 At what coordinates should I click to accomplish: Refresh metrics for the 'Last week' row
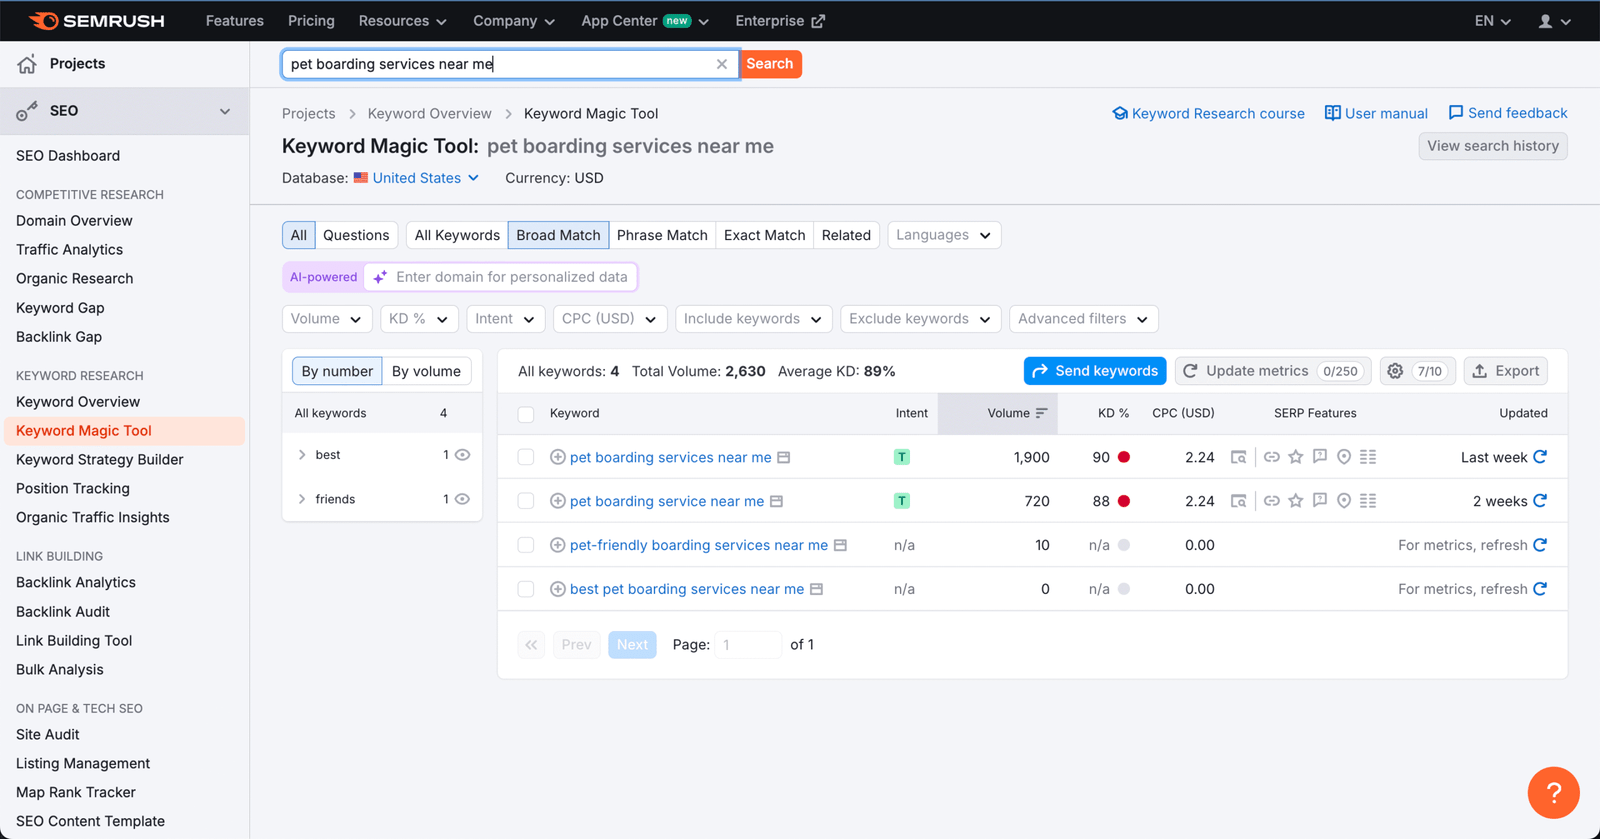pos(1540,457)
